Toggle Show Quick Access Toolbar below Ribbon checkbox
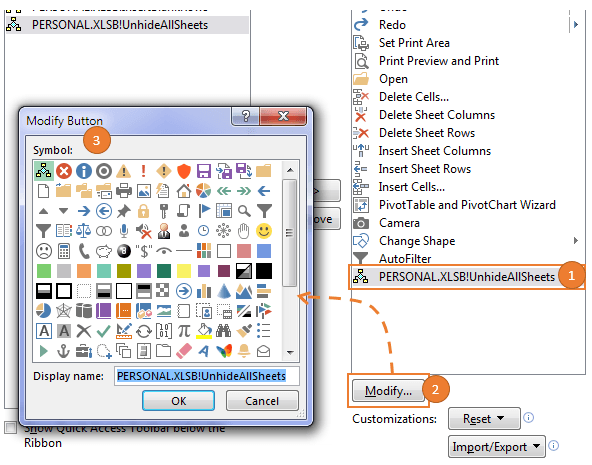592x465 pixels. click(x=11, y=428)
